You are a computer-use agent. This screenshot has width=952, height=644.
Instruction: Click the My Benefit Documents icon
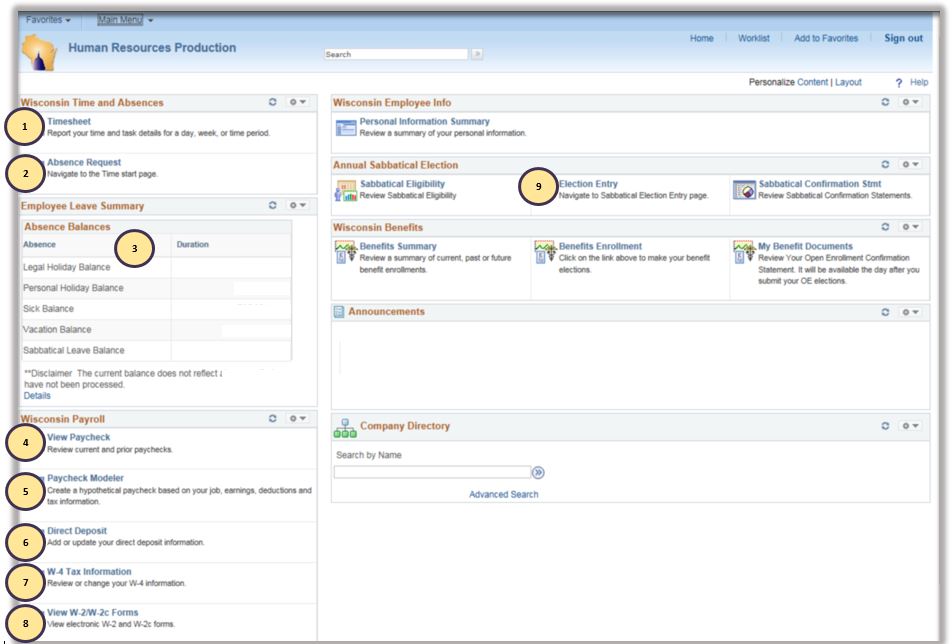pyautogui.click(x=742, y=249)
